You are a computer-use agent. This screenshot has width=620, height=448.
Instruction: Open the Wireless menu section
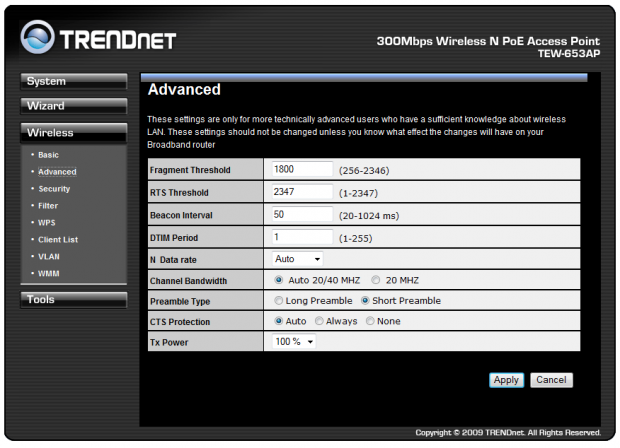74,132
